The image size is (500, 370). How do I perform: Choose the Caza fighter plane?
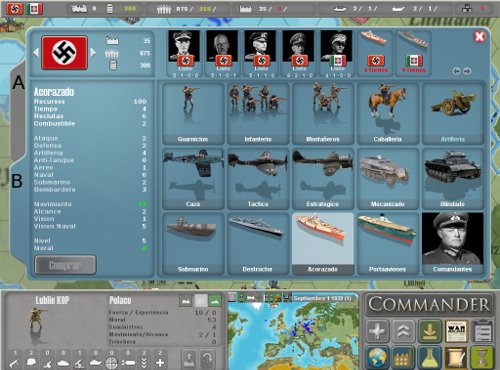pos(193,178)
